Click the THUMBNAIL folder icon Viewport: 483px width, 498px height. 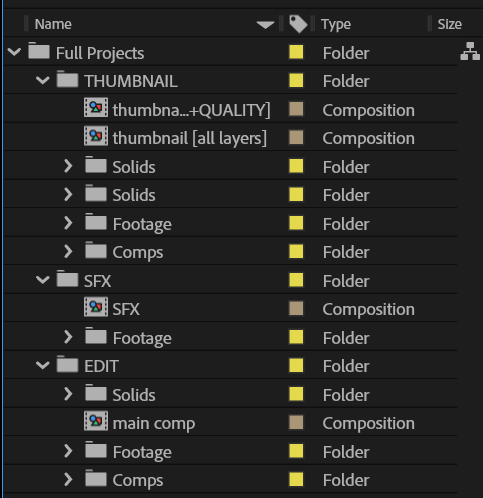[x=67, y=79]
